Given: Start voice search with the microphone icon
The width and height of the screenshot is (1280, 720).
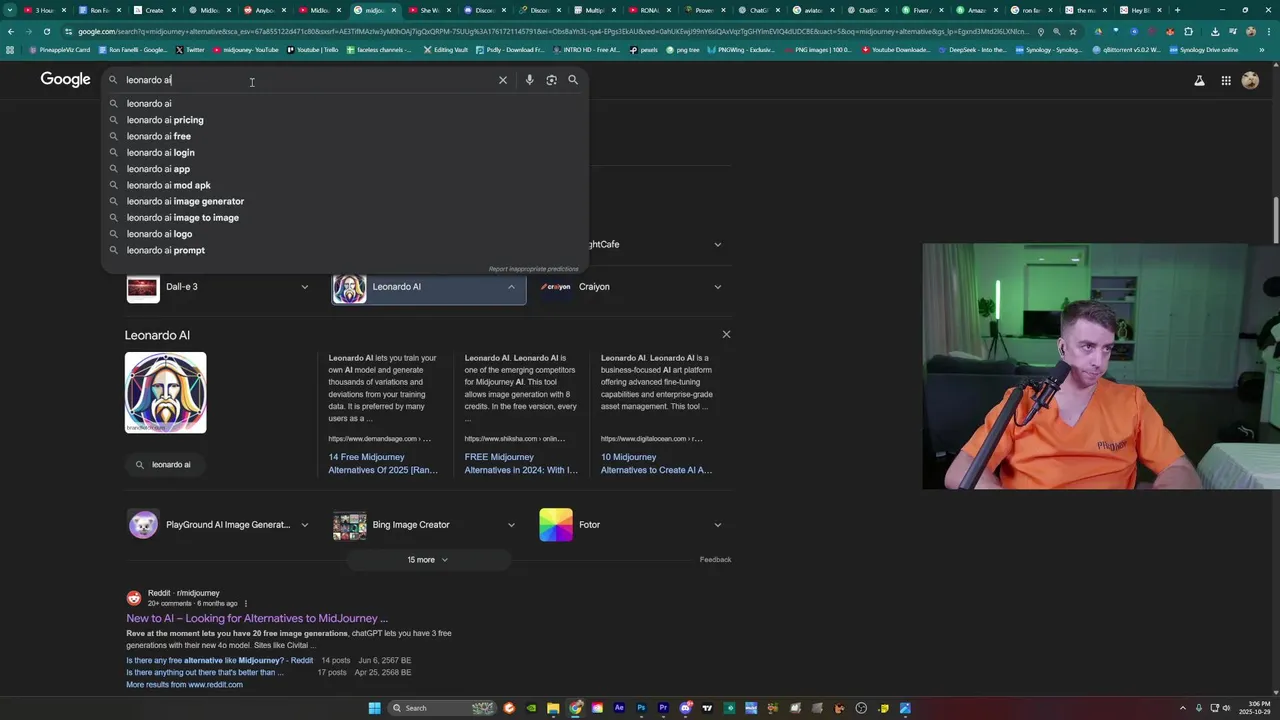Looking at the screenshot, I should point(529,80).
